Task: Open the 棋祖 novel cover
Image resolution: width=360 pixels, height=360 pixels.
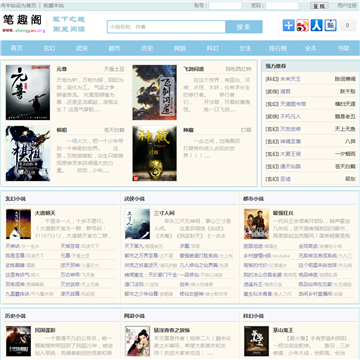Action: point(28,153)
